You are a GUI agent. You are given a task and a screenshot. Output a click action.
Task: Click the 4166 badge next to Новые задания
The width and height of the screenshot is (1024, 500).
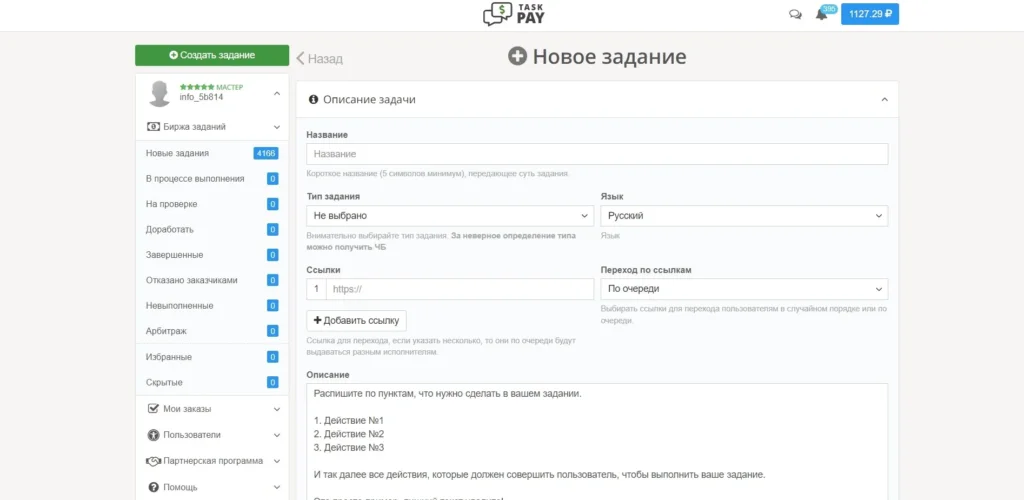(266, 153)
